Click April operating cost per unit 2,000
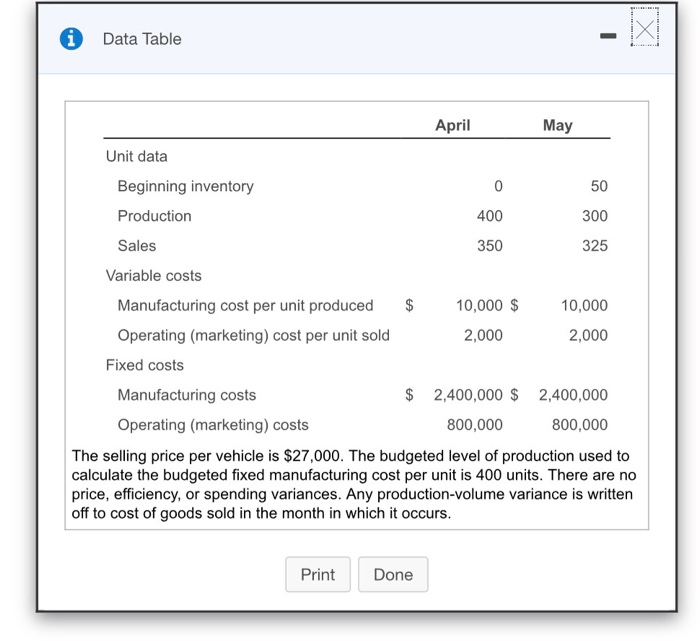700x641 pixels. pos(483,336)
